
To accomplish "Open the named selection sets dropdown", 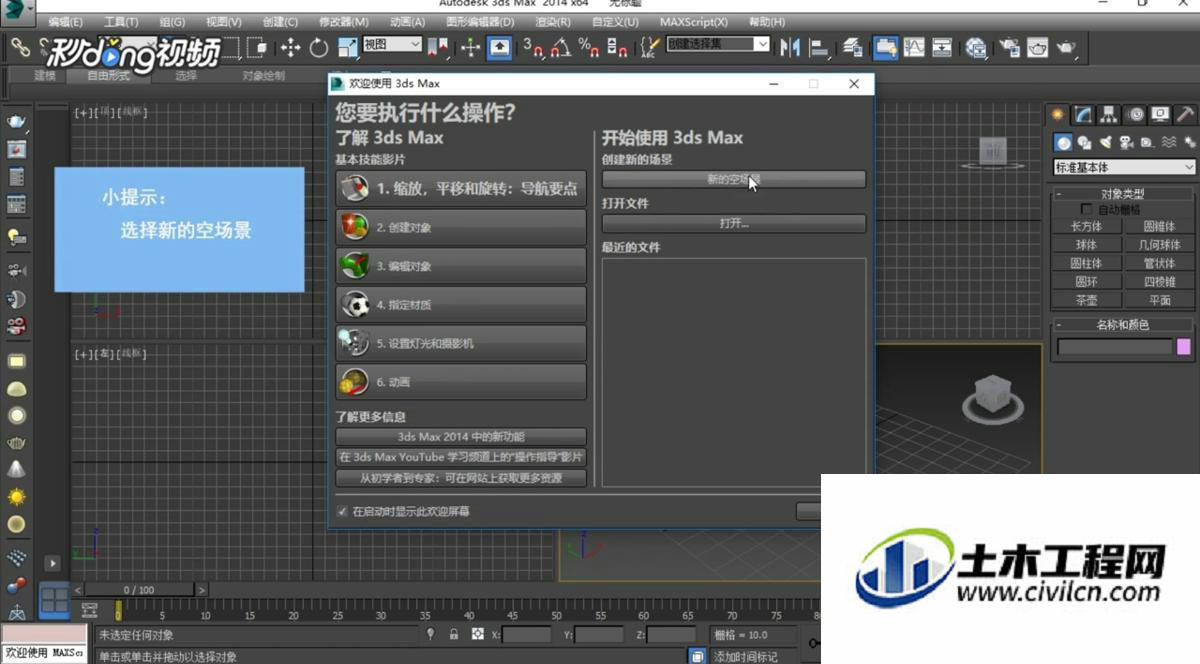I will pyautogui.click(x=718, y=44).
